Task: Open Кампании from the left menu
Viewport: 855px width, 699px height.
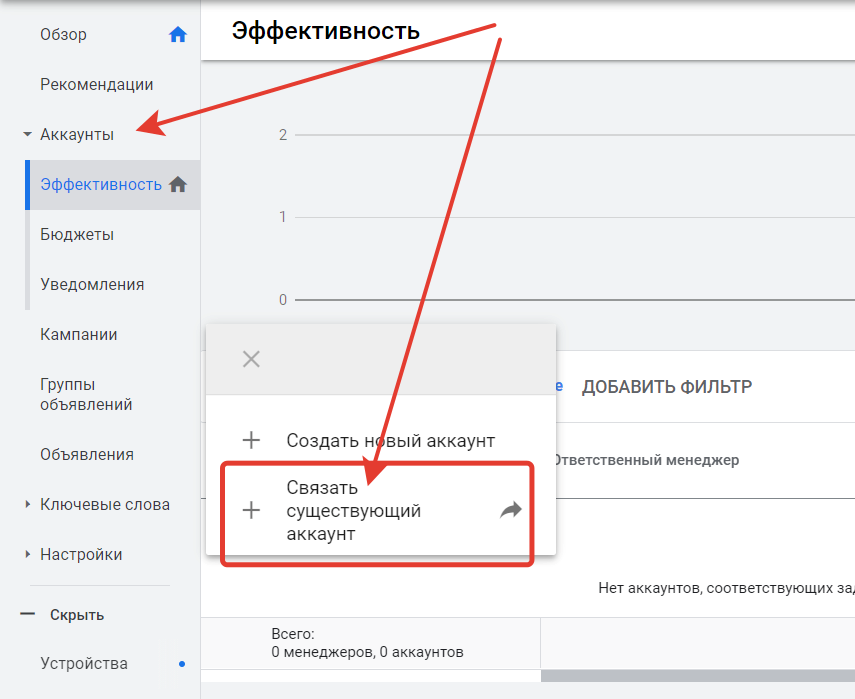Action: coord(78,335)
